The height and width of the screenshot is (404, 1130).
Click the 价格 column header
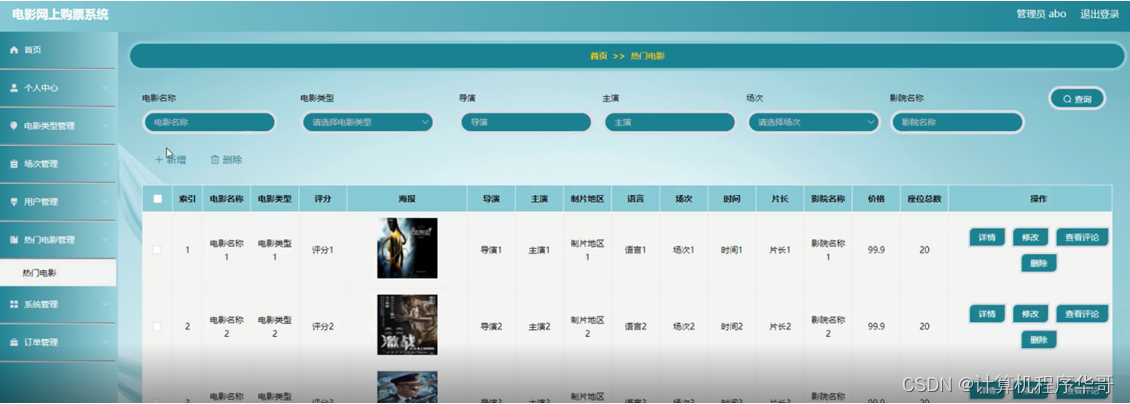click(876, 199)
